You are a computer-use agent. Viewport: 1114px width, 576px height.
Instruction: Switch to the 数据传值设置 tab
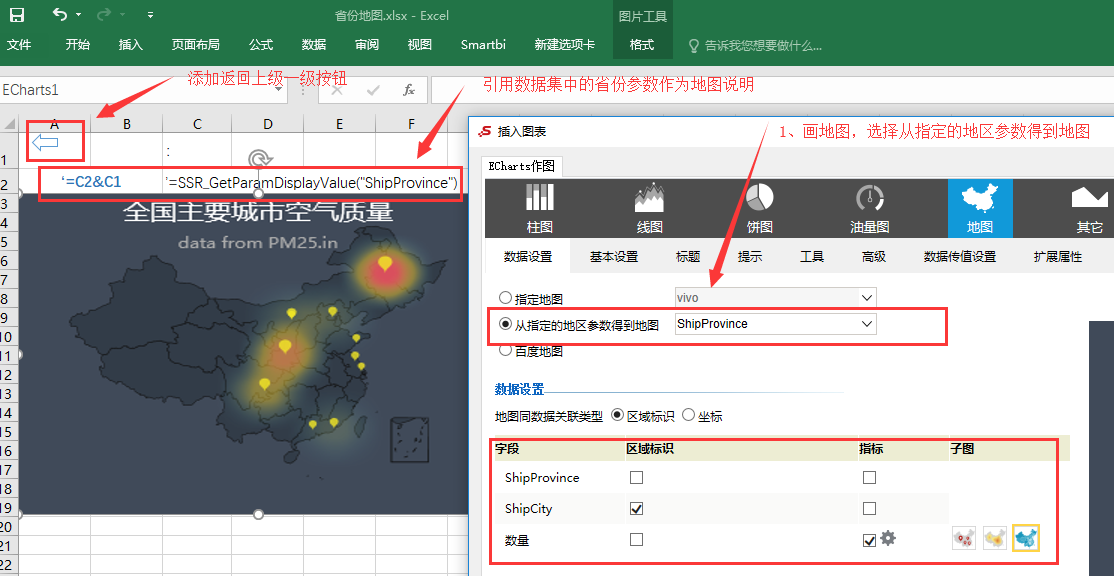960,256
